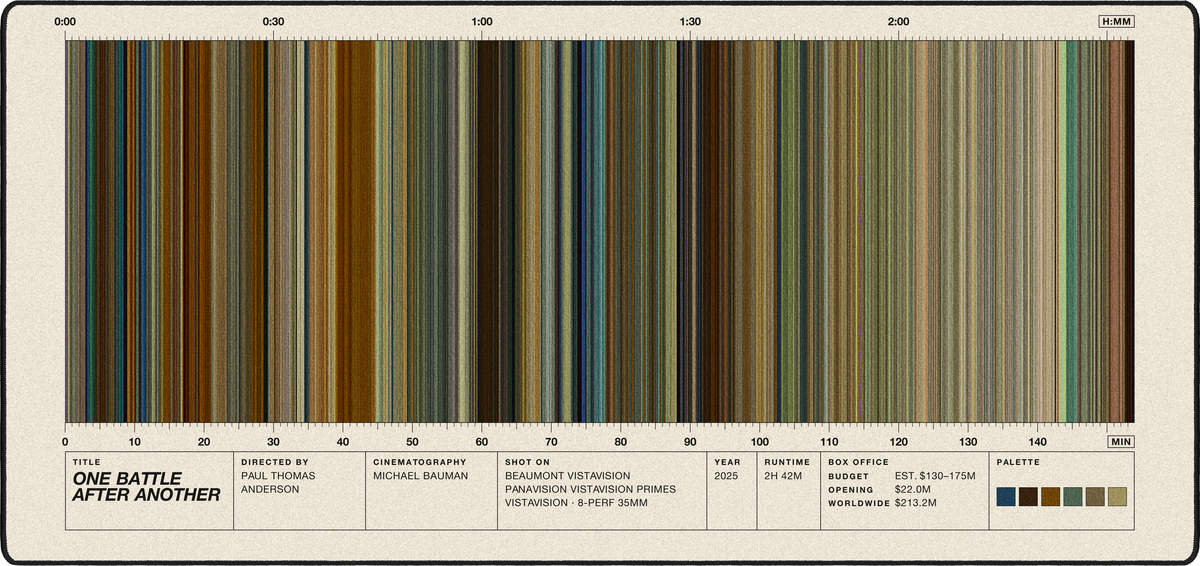Select the Beaumont VistaVision text
Viewport: 1200px width, 566px height.
568,476
